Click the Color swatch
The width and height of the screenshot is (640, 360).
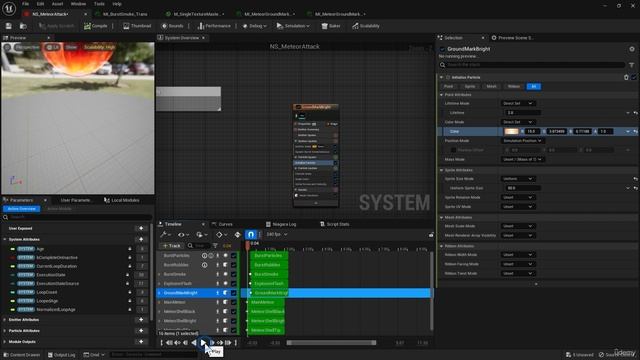click(511, 131)
